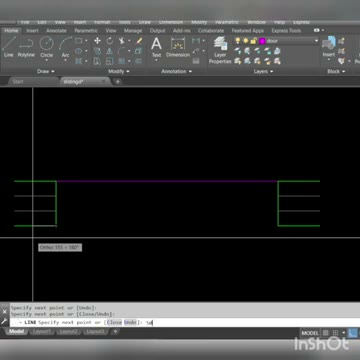Toggle grid display in status bar

pyautogui.click(x=326, y=333)
